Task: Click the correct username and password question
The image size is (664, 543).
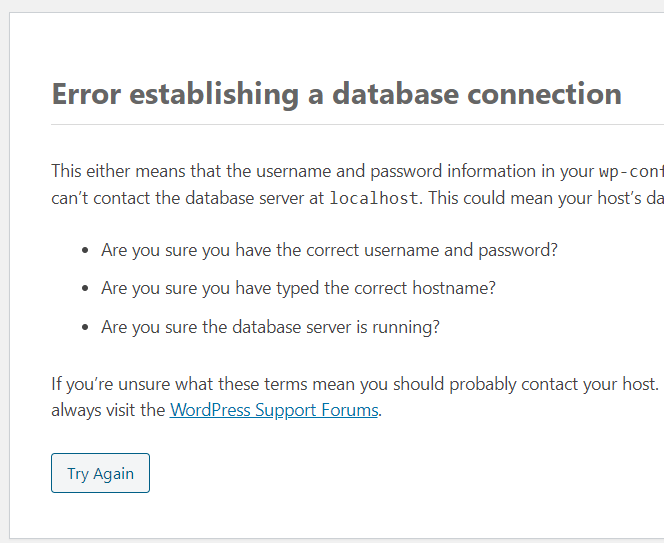Action: tap(329, 249)
